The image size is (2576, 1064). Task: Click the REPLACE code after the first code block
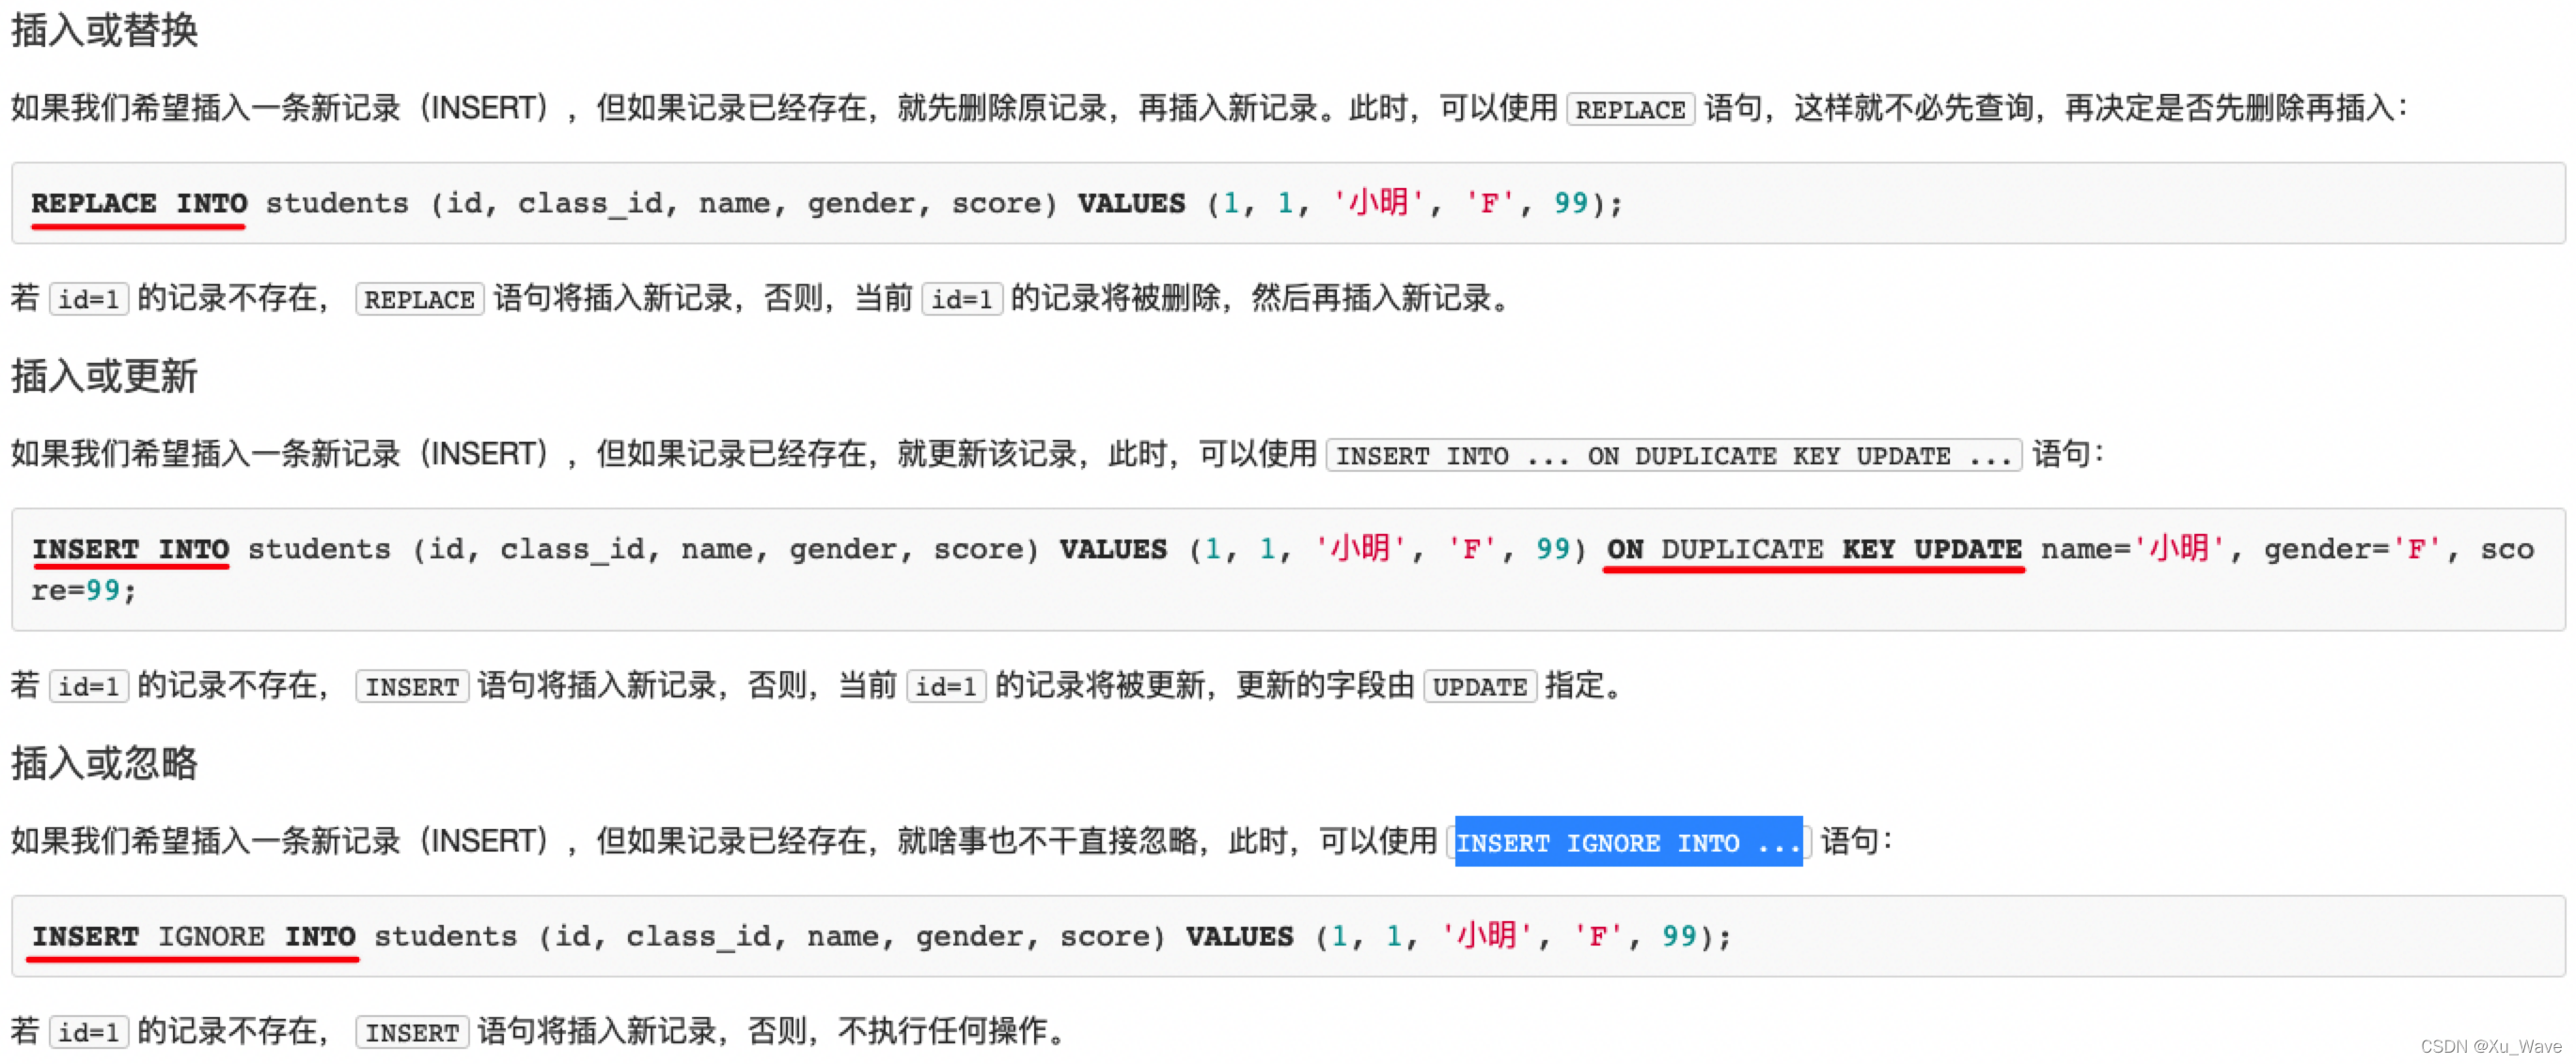point(419,300)
